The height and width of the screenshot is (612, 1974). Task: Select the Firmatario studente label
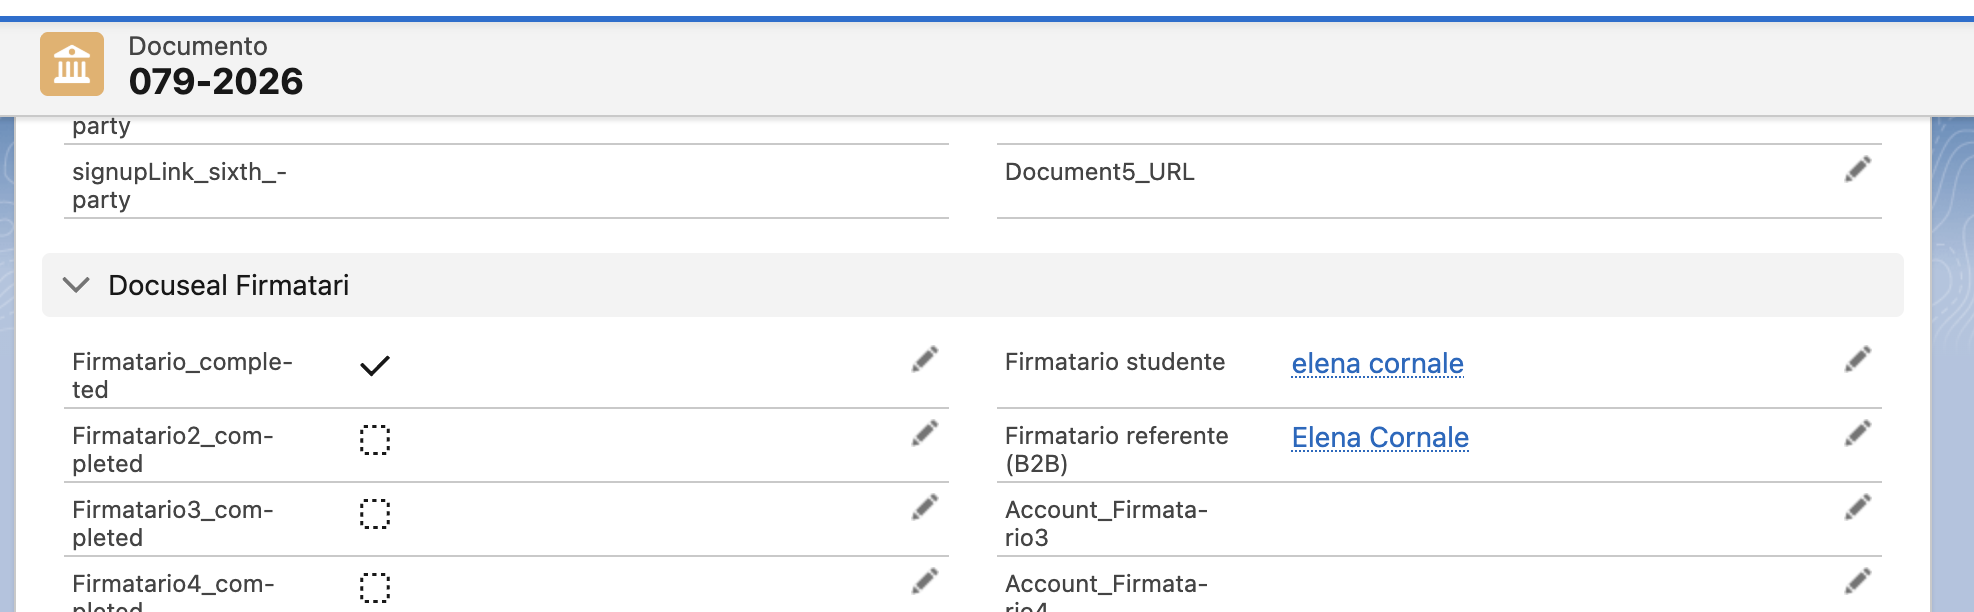[x=1115, y=362]
